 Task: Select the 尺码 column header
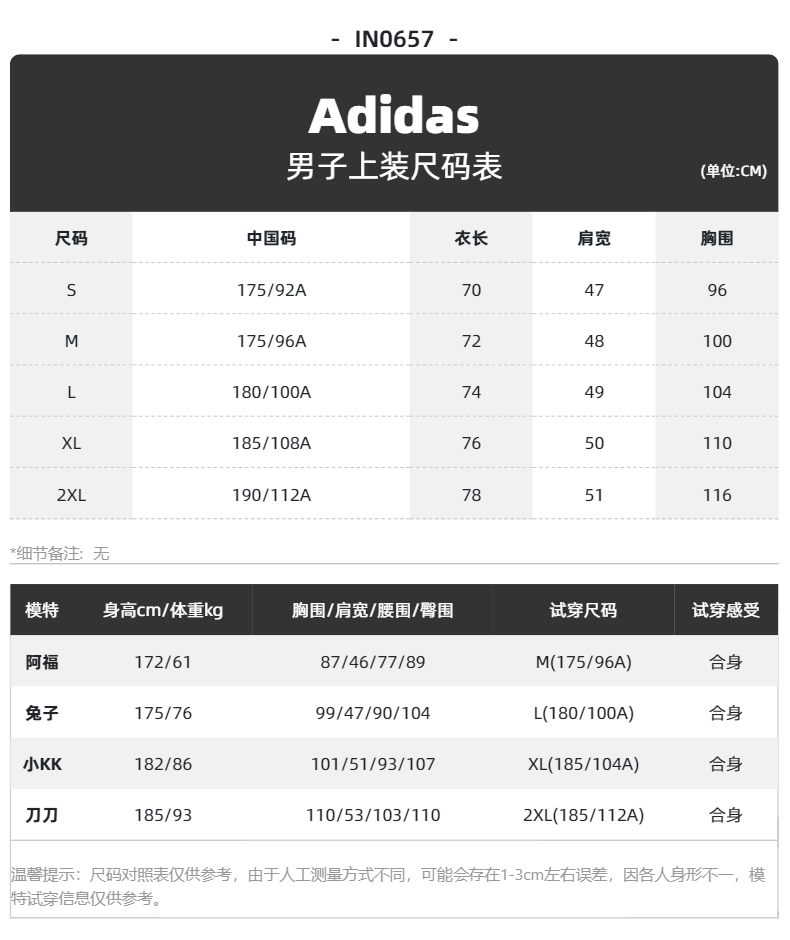[x=71, y=238]
